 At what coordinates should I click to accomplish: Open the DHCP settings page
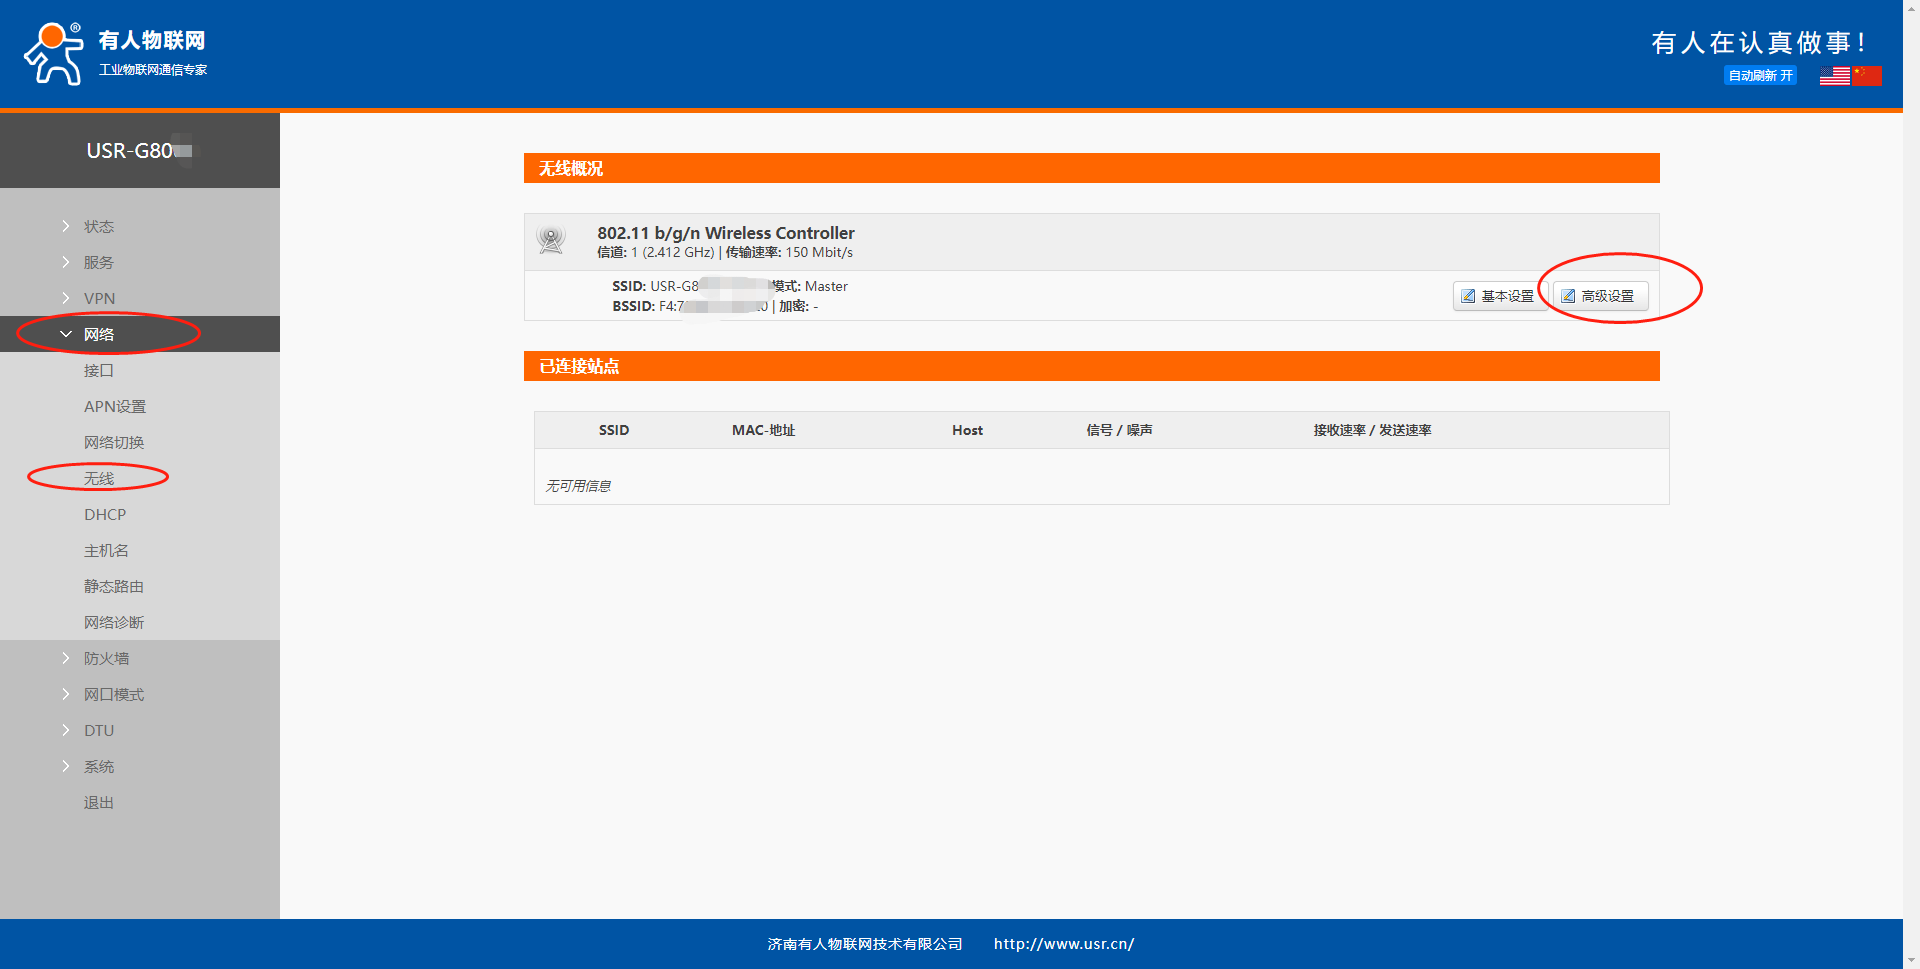[104, 515]
